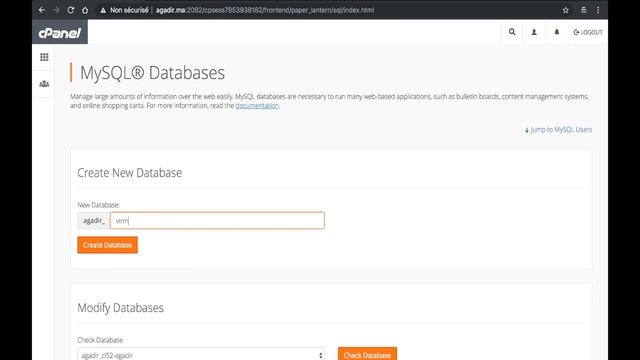This screenshot has height=360, width=640.
Task: Open the User Manager sidebar icon
Action: [44, 84]
